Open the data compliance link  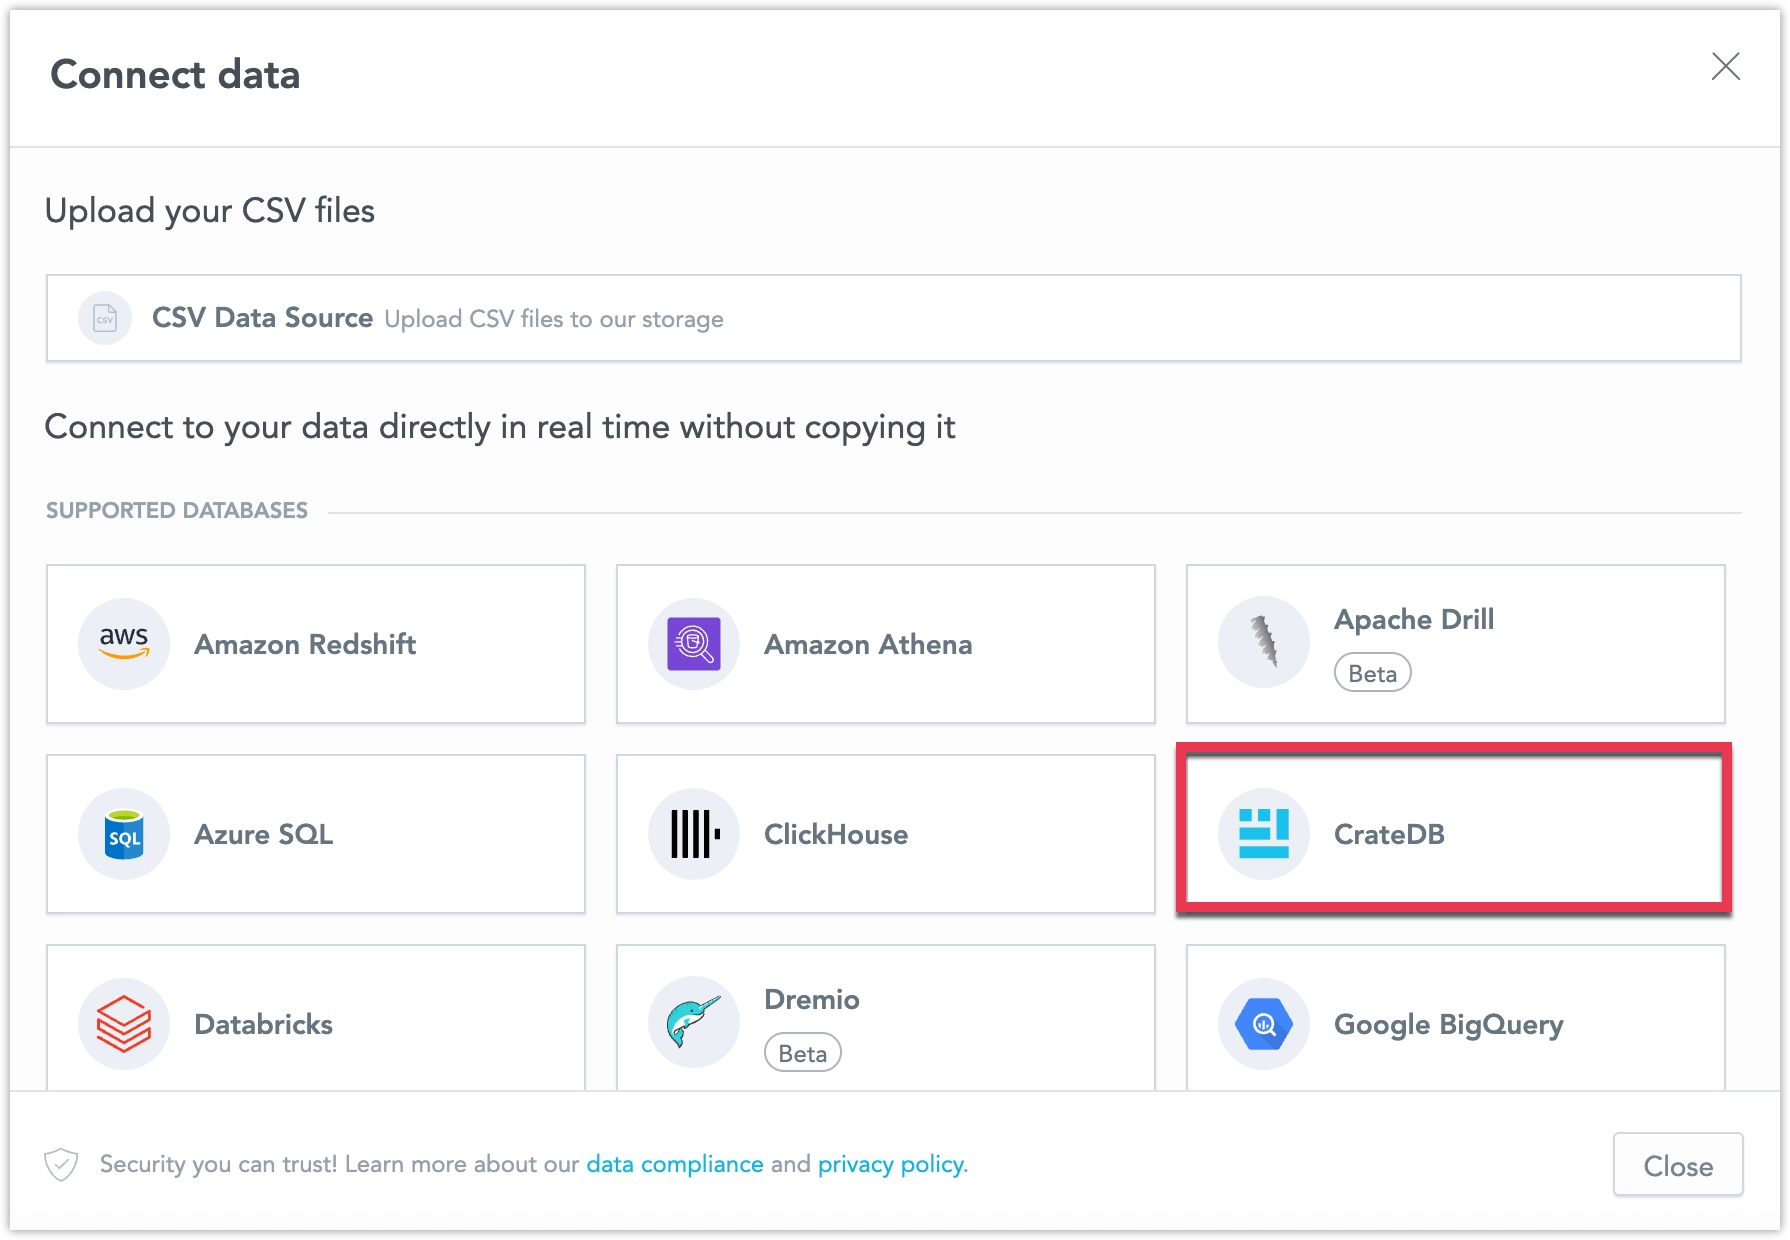click(674, 1164)
